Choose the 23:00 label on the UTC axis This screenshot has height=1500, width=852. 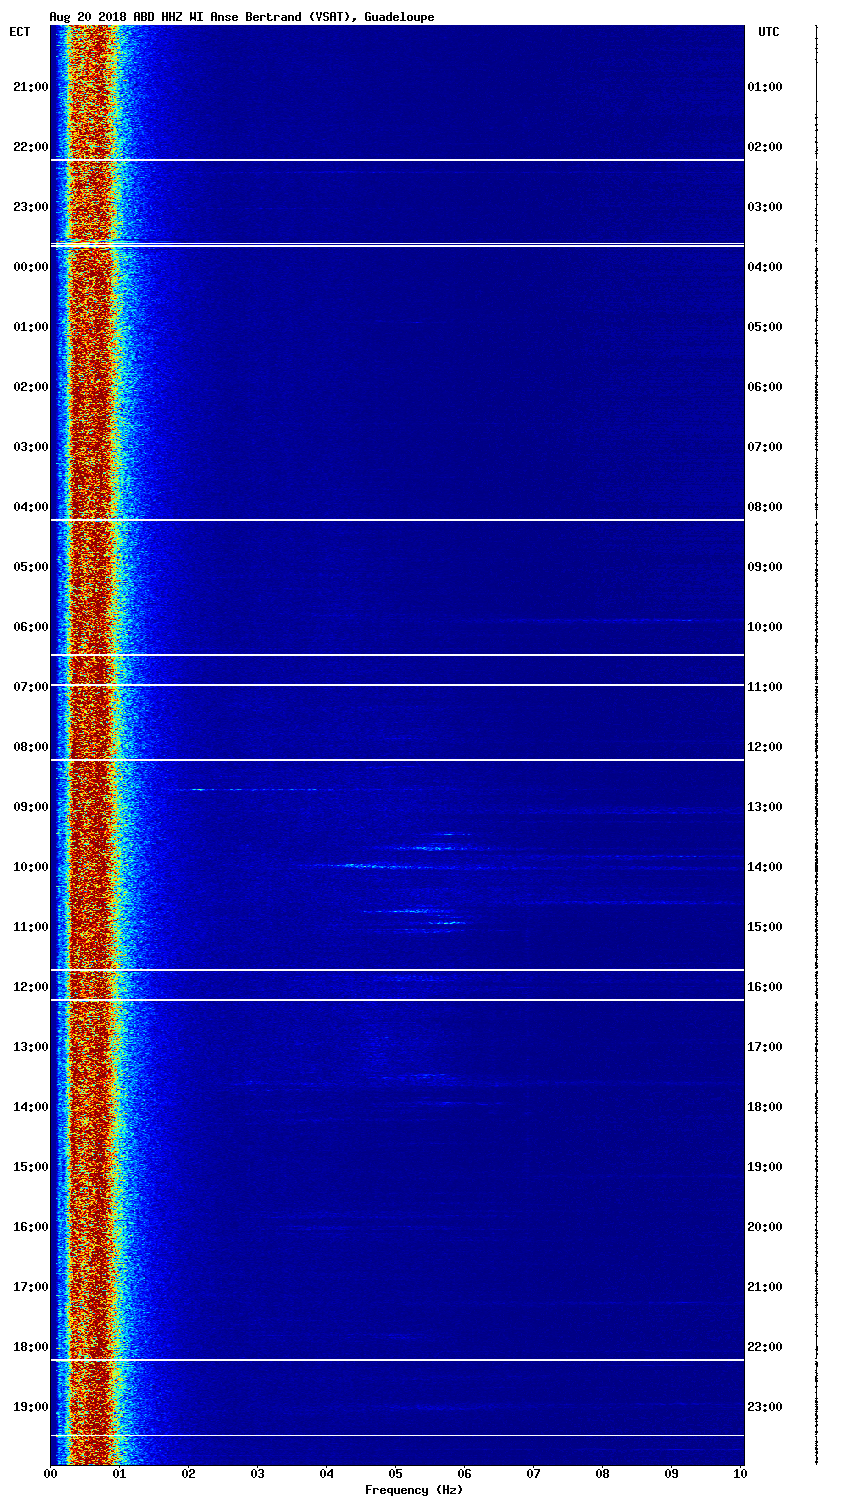click(x=765, y=1407)
